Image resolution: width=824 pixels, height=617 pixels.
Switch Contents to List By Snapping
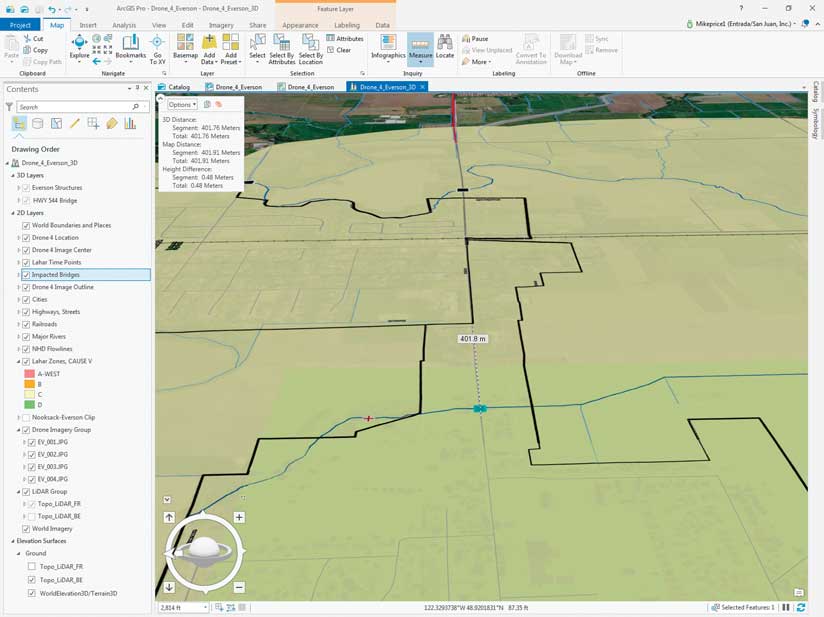click(93, 124)
